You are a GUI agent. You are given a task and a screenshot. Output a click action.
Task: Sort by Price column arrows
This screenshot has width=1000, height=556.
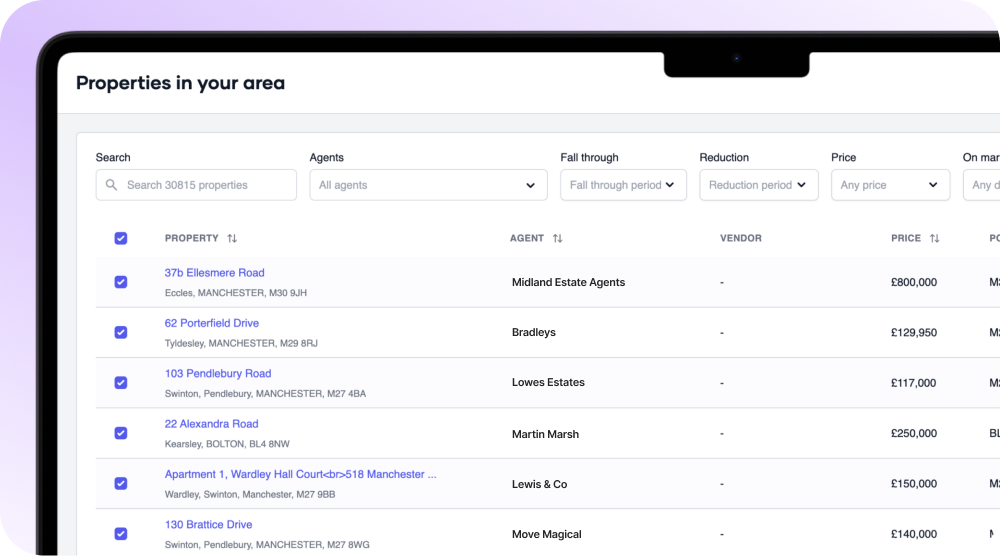934,238
